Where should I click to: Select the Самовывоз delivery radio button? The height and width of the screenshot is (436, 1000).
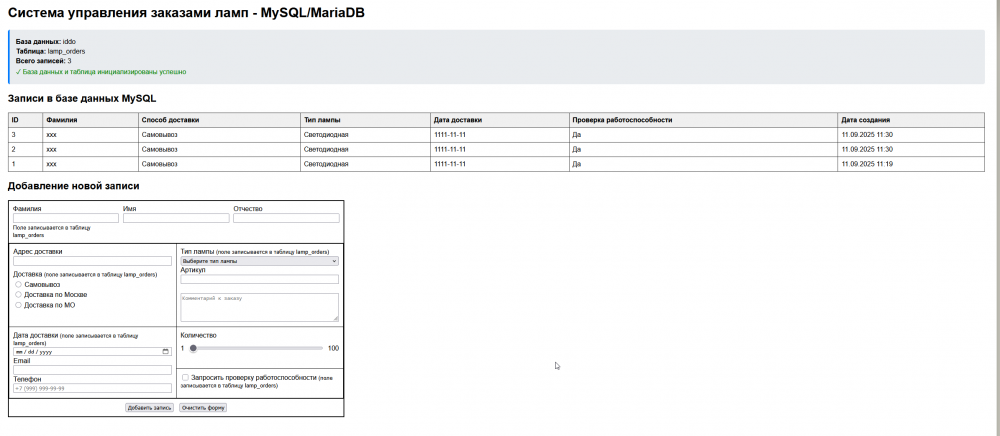tap(18, 284)
